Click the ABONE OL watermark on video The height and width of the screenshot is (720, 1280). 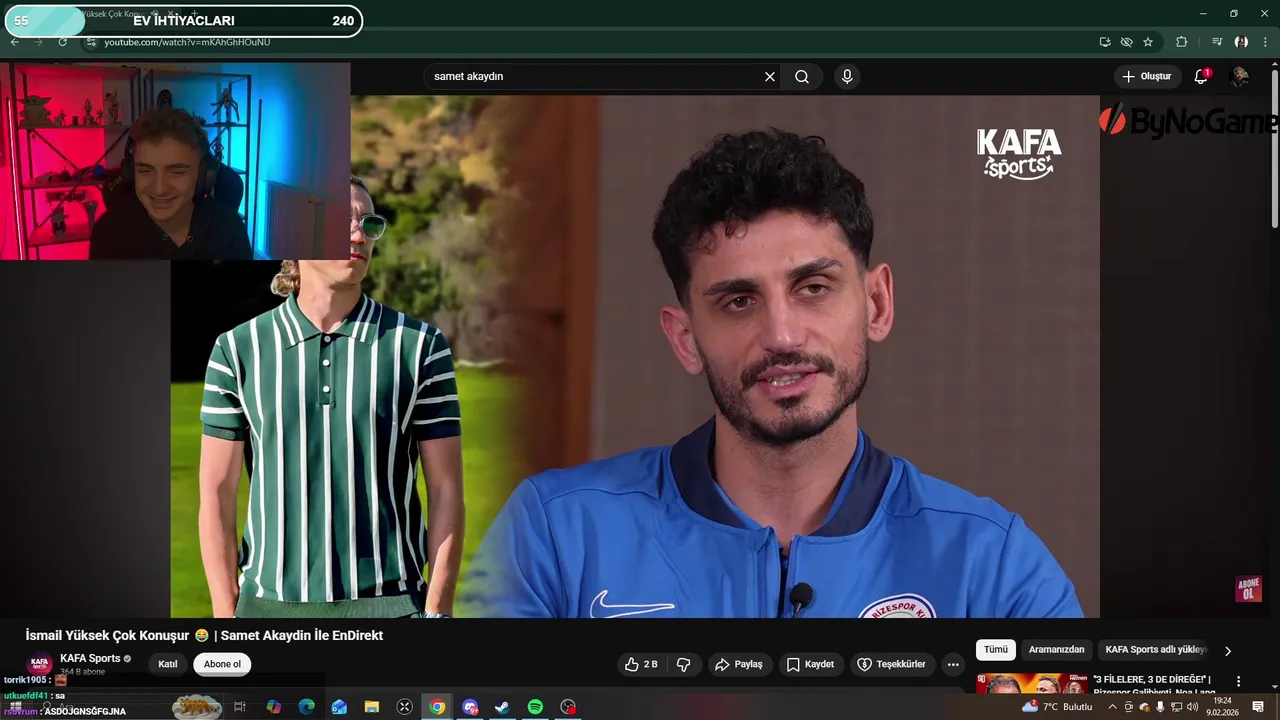tap(1248, 589)
